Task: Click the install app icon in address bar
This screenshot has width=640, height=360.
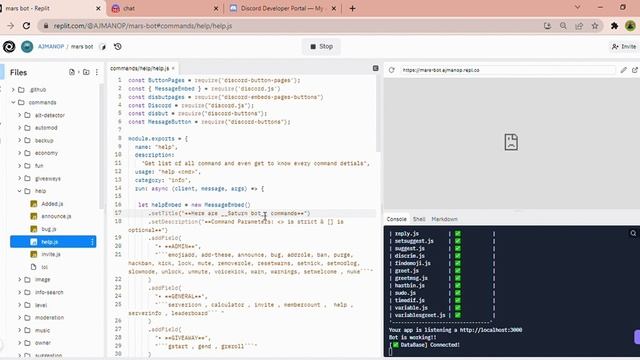Action: pos(547,26)
